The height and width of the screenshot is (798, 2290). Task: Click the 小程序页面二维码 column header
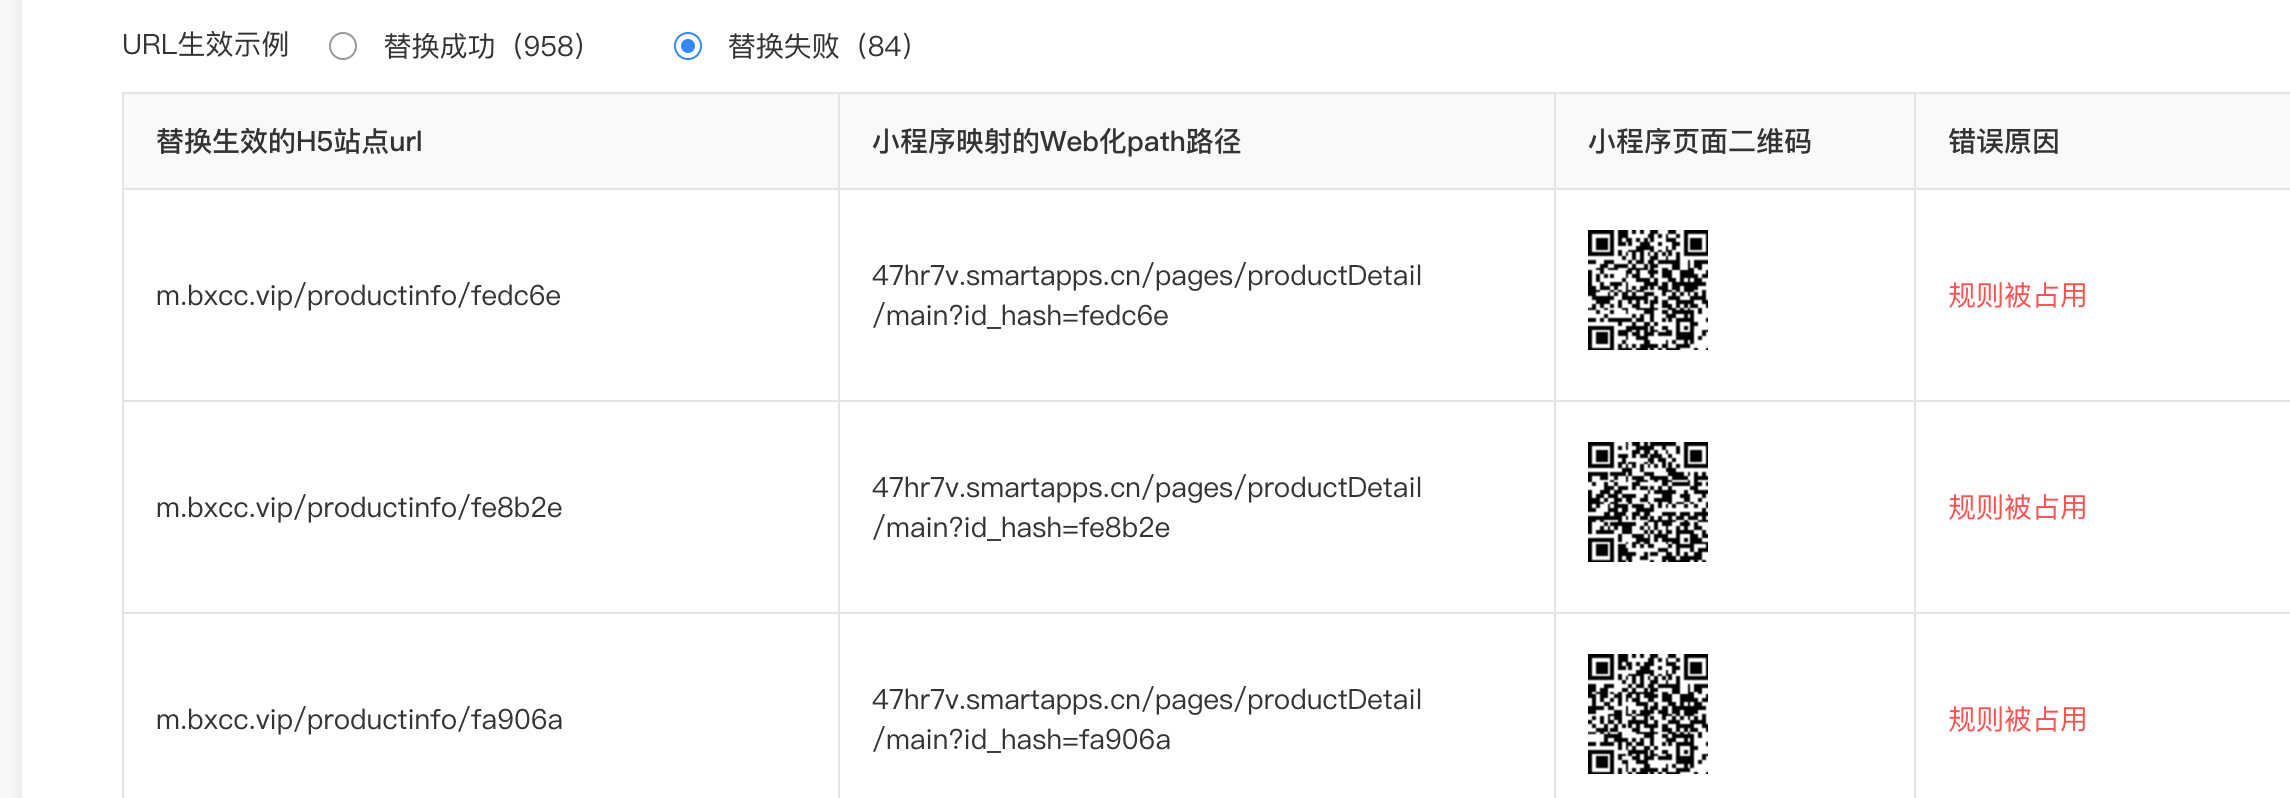1700,142
